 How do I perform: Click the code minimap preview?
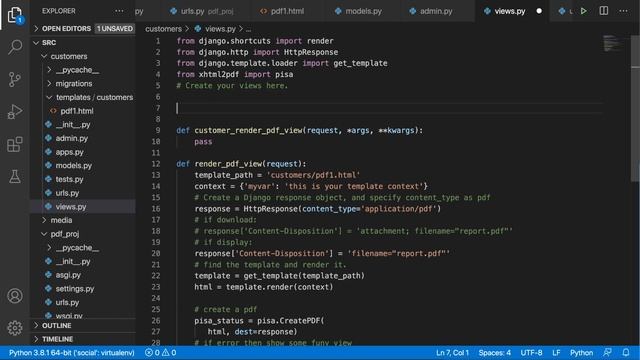pos(613,44)
